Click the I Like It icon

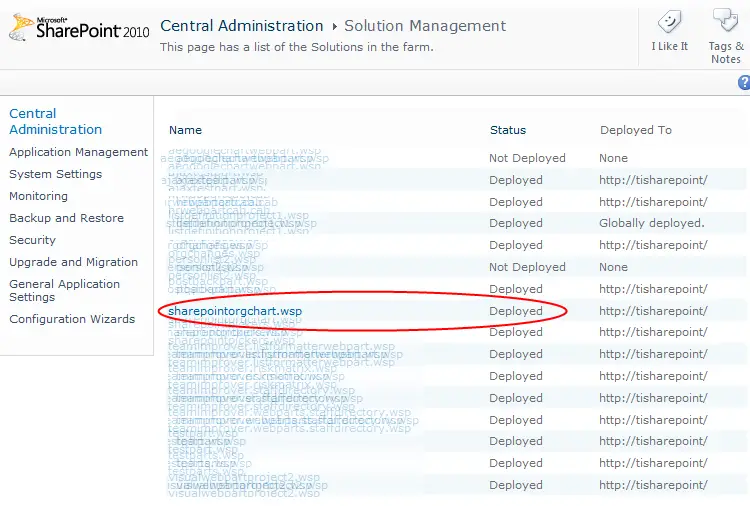(669, 22)
